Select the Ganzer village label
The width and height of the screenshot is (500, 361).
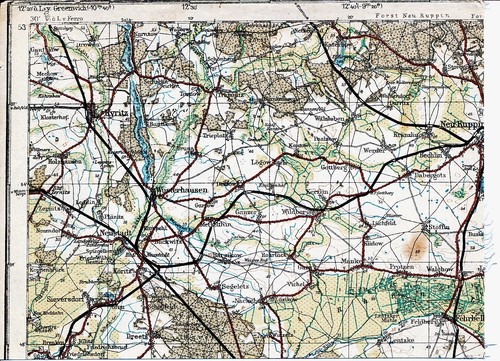[x=246, y=212]
